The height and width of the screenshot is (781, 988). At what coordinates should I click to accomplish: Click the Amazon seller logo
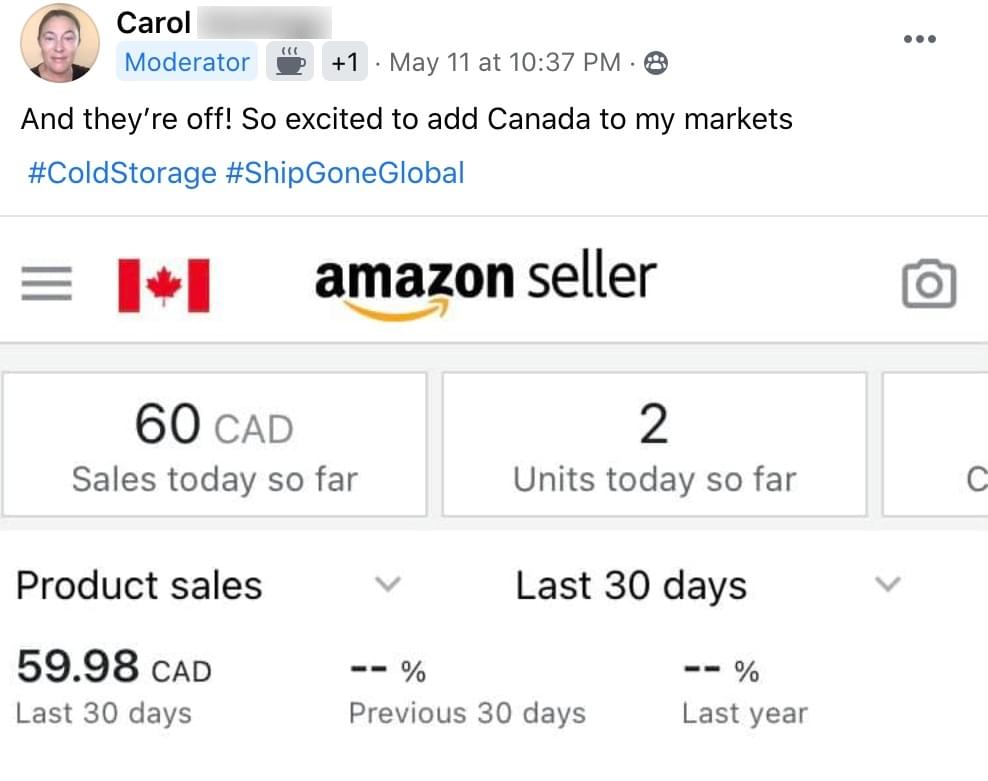click(485, 284)
